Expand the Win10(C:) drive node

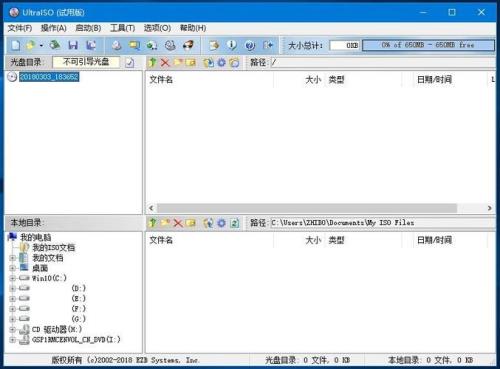coord(13,278)
